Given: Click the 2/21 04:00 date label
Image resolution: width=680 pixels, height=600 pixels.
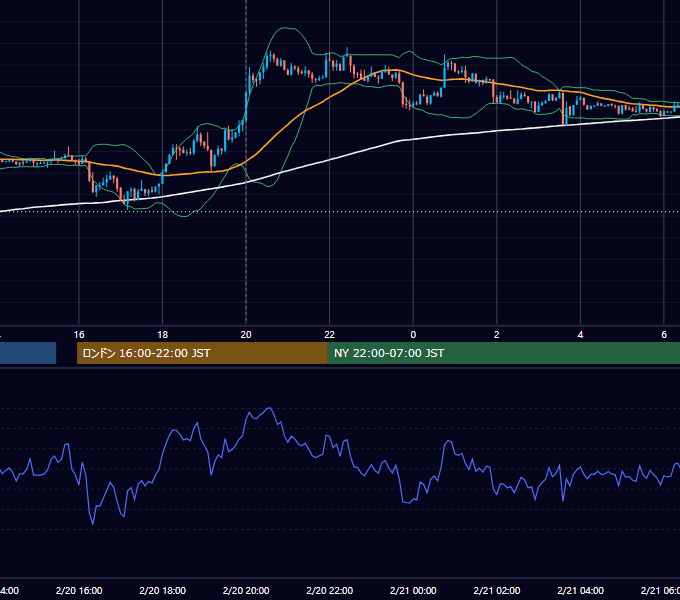Looking at the screenshot, I should click(580, 590).
